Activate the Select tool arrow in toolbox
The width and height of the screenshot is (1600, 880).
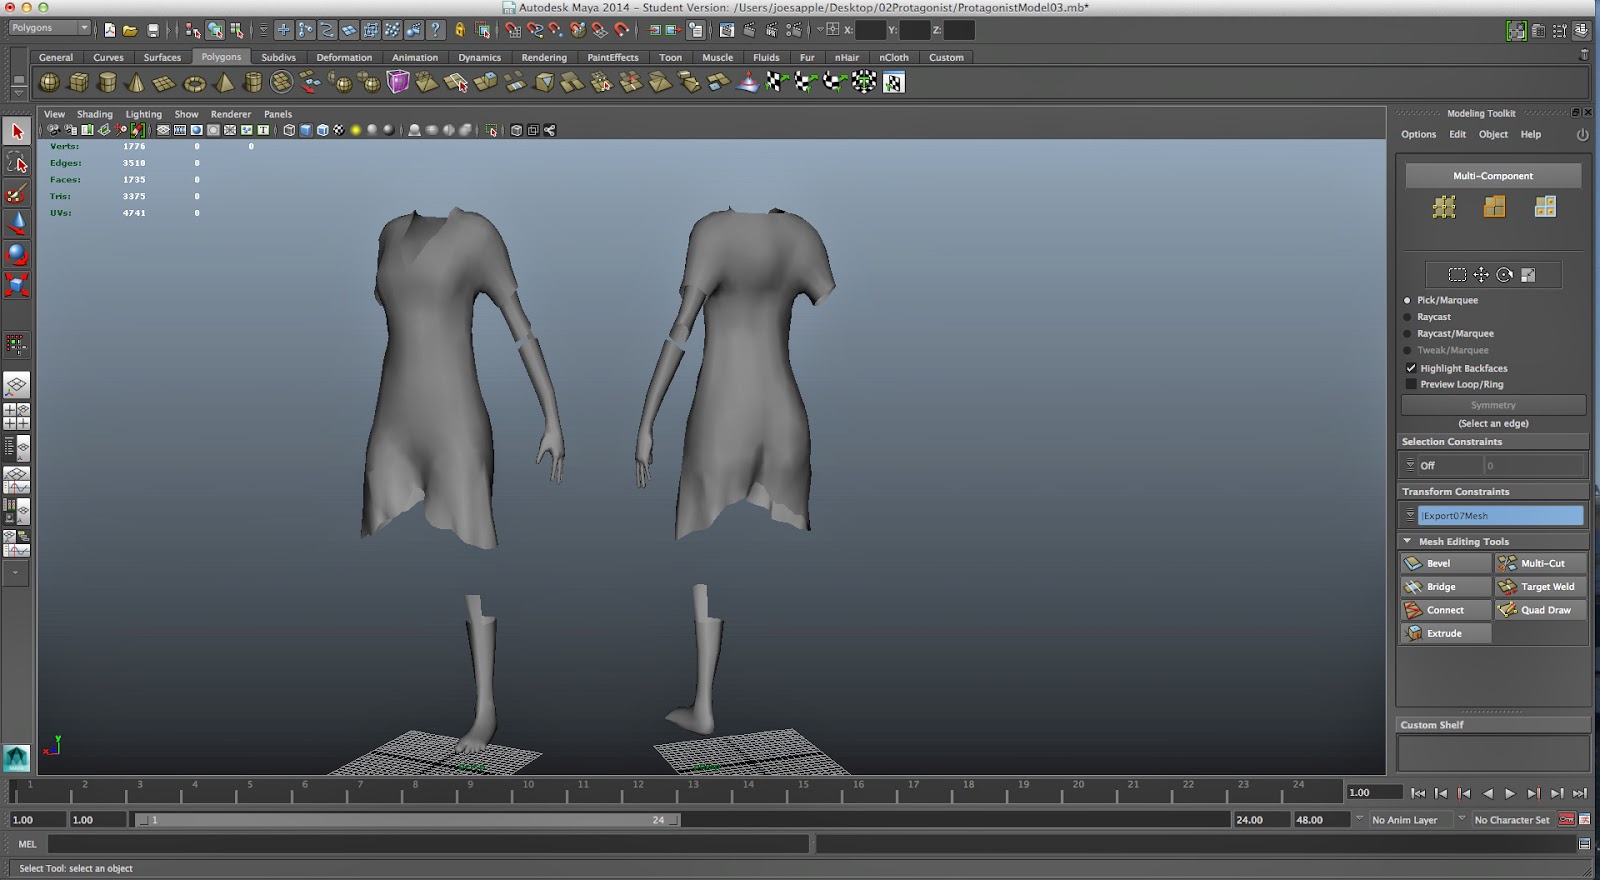pyautogui.click(x=17, y=131)
